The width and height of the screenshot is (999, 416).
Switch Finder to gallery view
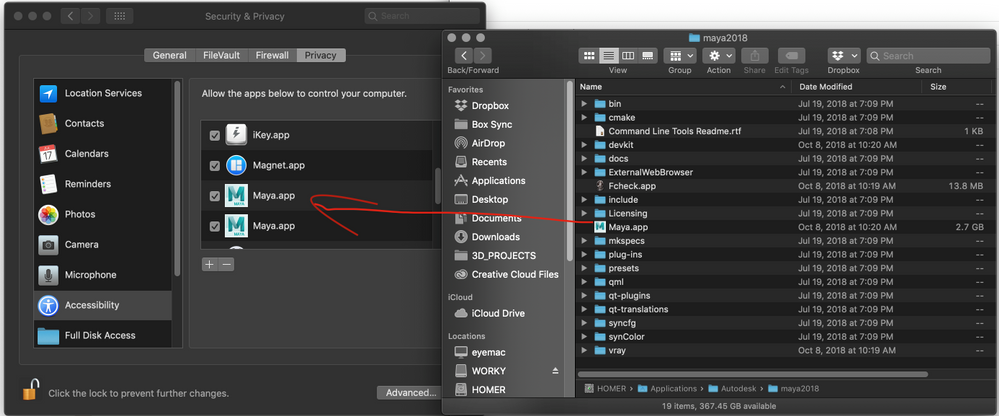[648, 55]
